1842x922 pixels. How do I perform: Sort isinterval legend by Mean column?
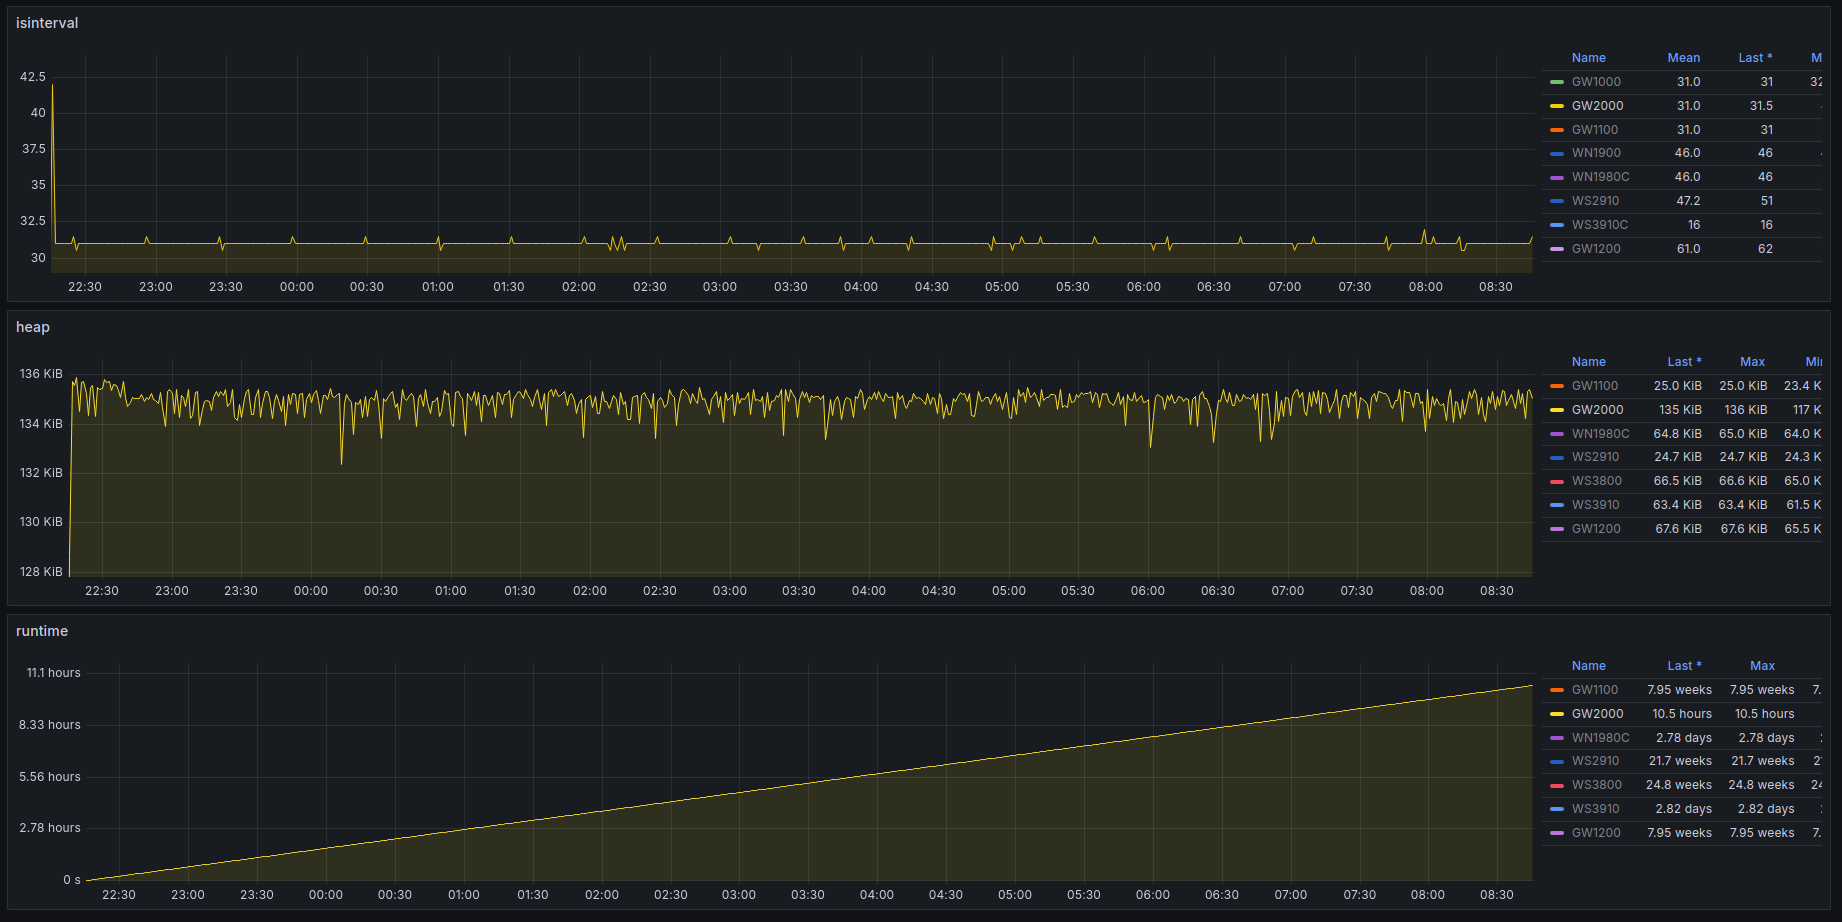1683,58
